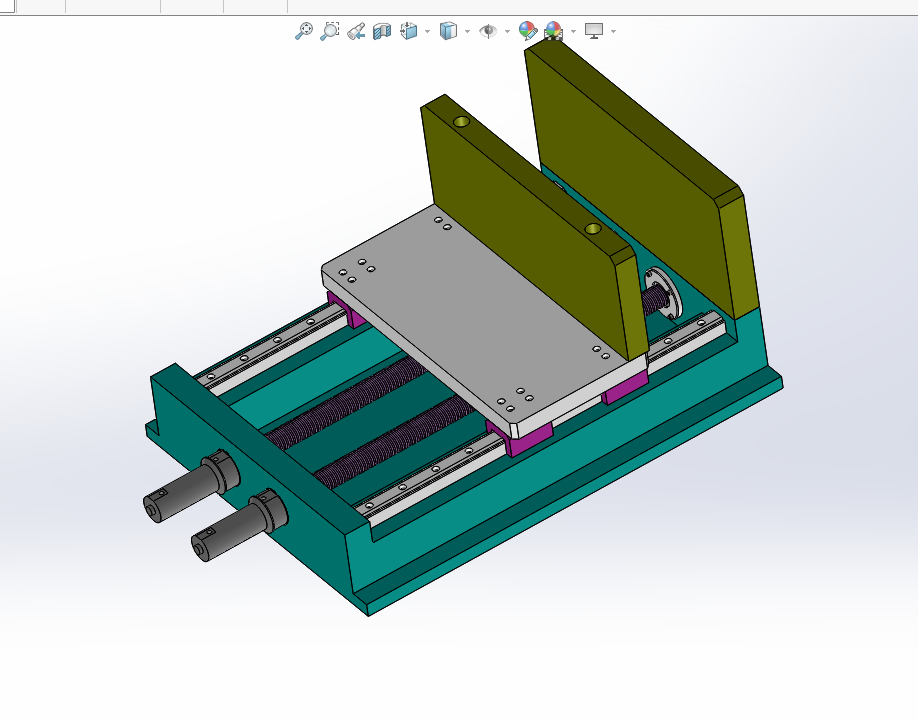The height and width of the screenshot is (722, 918).
Task: Expand the Apply Scene dropdown arrow
Action: (x=573, y=31)
